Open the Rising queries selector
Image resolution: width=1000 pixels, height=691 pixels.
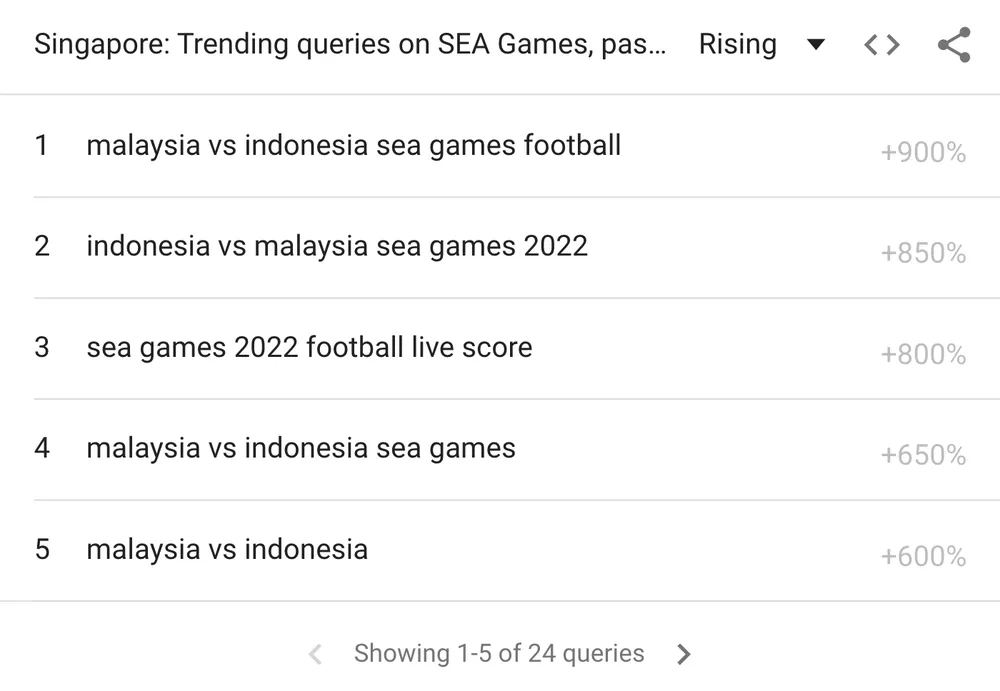coord(737,44)
